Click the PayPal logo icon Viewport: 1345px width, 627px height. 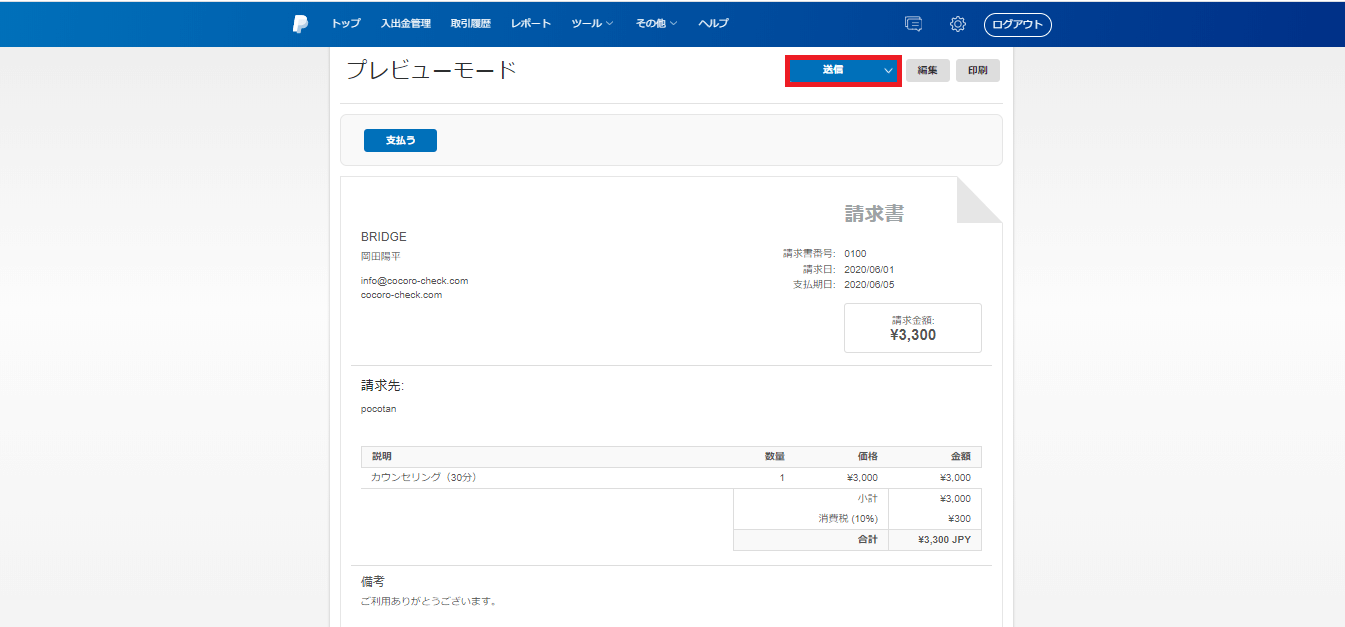[300, 24]
